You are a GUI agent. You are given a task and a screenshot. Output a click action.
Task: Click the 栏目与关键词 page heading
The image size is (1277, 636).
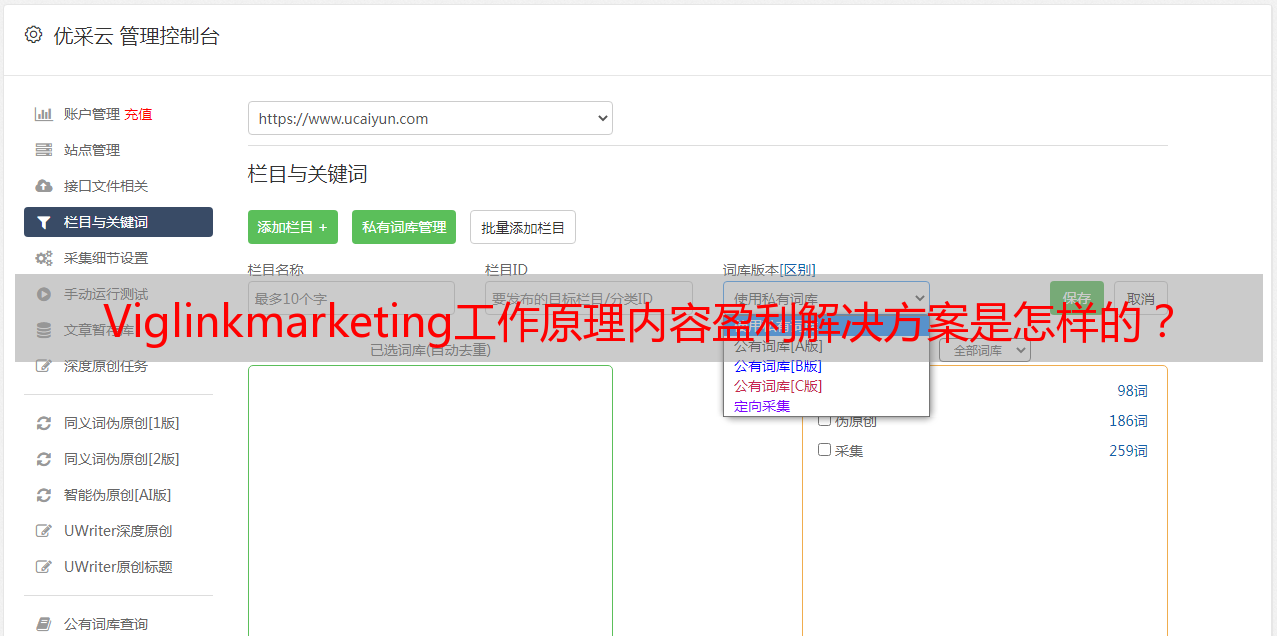tap(308, 174)
